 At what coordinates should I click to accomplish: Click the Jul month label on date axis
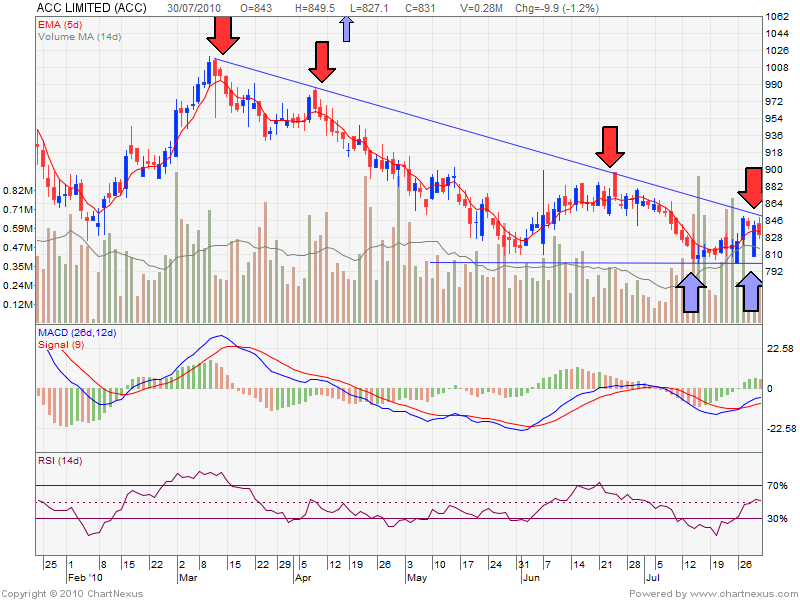pyautogui.click(x=653, y=577)
